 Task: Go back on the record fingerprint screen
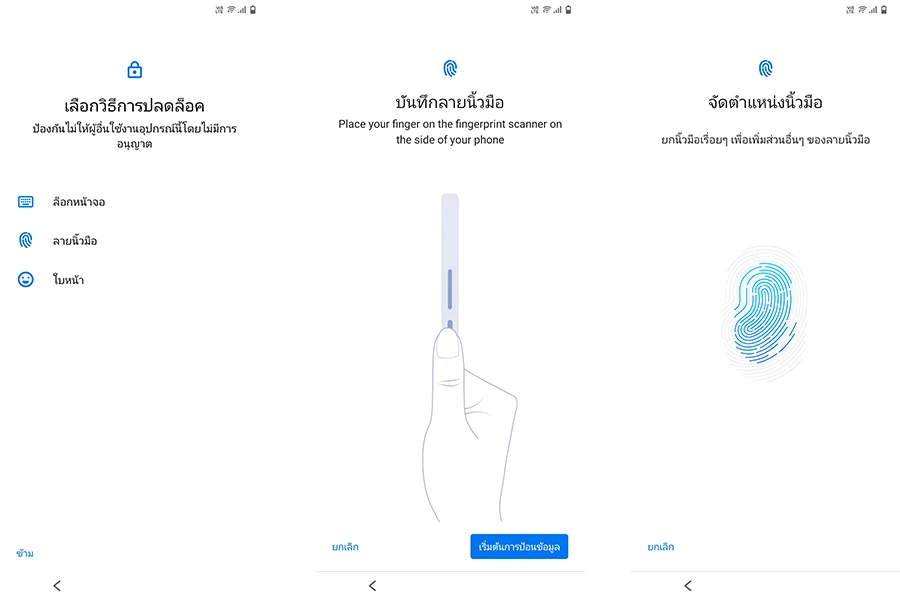point(373,586)
